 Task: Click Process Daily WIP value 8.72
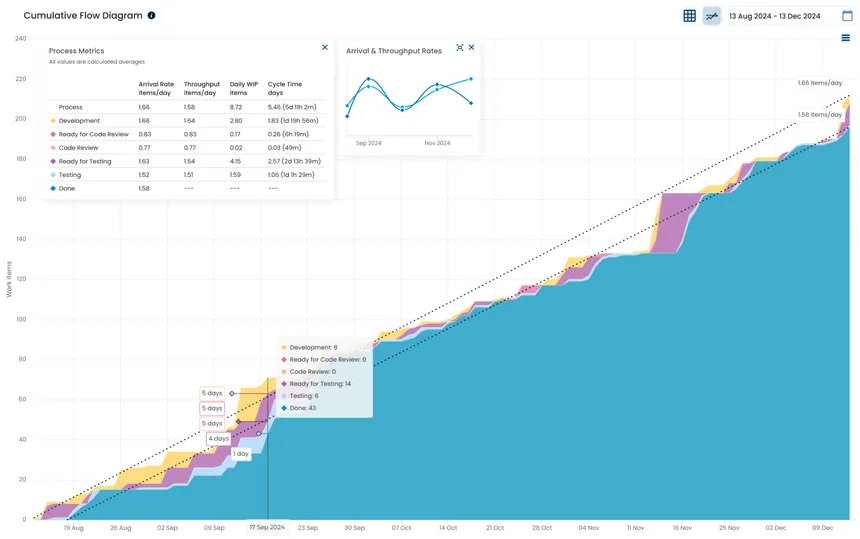coord(236,107)
